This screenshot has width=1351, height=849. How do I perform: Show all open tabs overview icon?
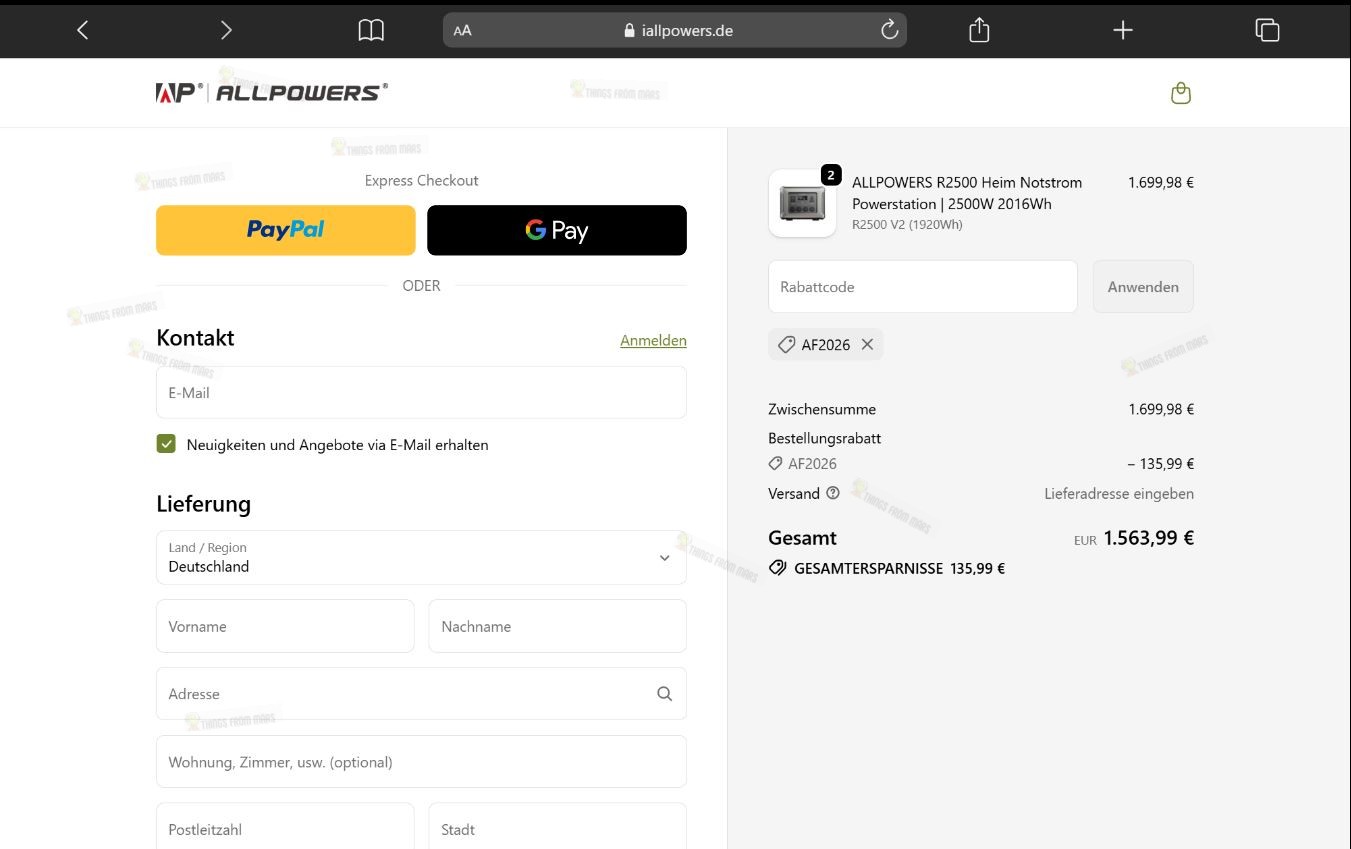pos(1267,30)
